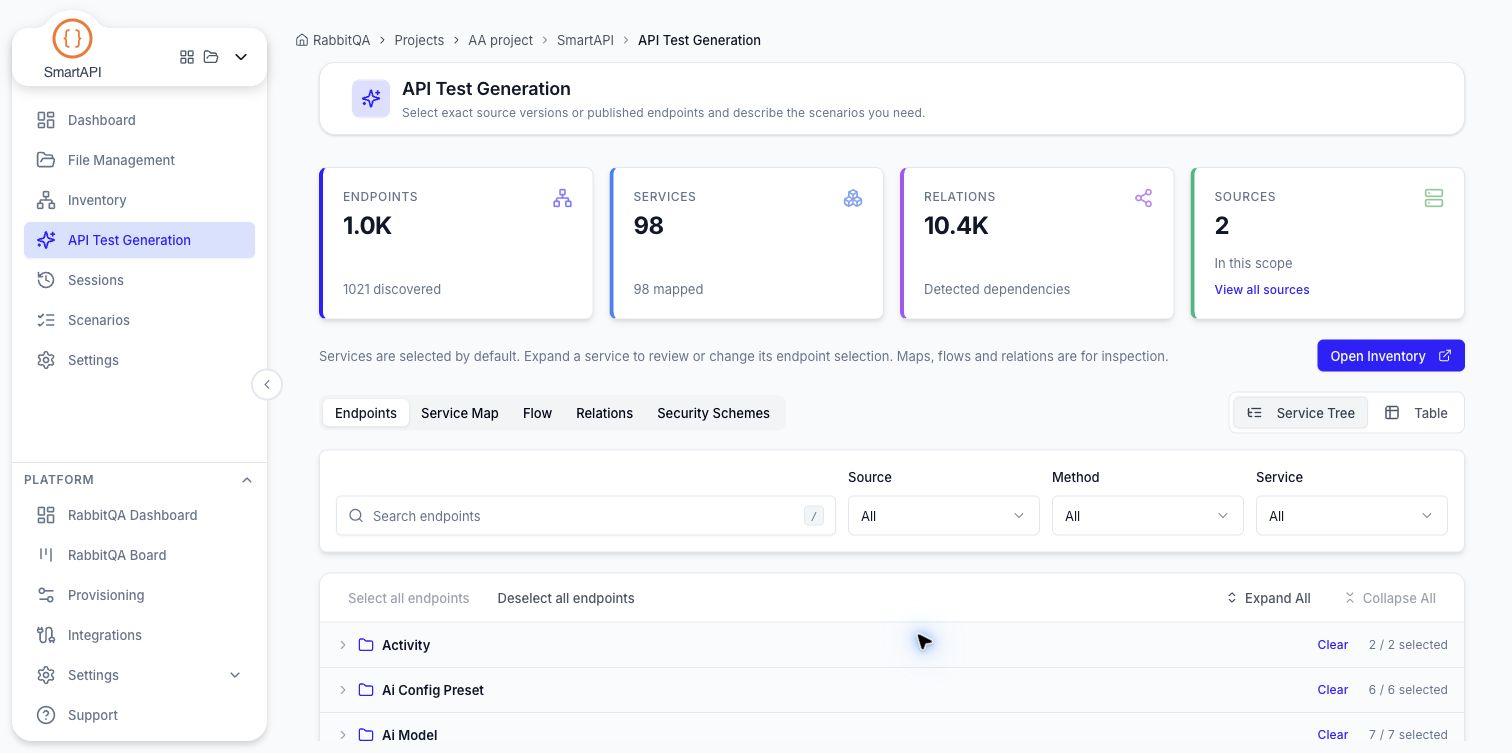The image size is (1512, 753).
Task: Click the RabbitQA Board icon
Action: (46, 555)
